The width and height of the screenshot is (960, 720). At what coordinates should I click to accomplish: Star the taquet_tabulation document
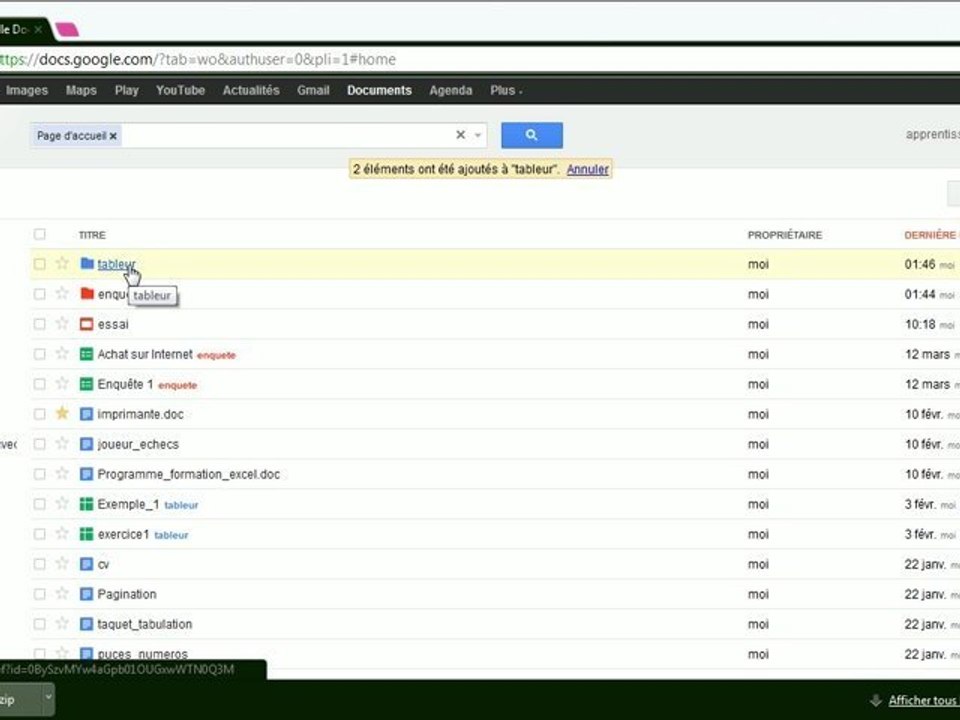(62, 623)
